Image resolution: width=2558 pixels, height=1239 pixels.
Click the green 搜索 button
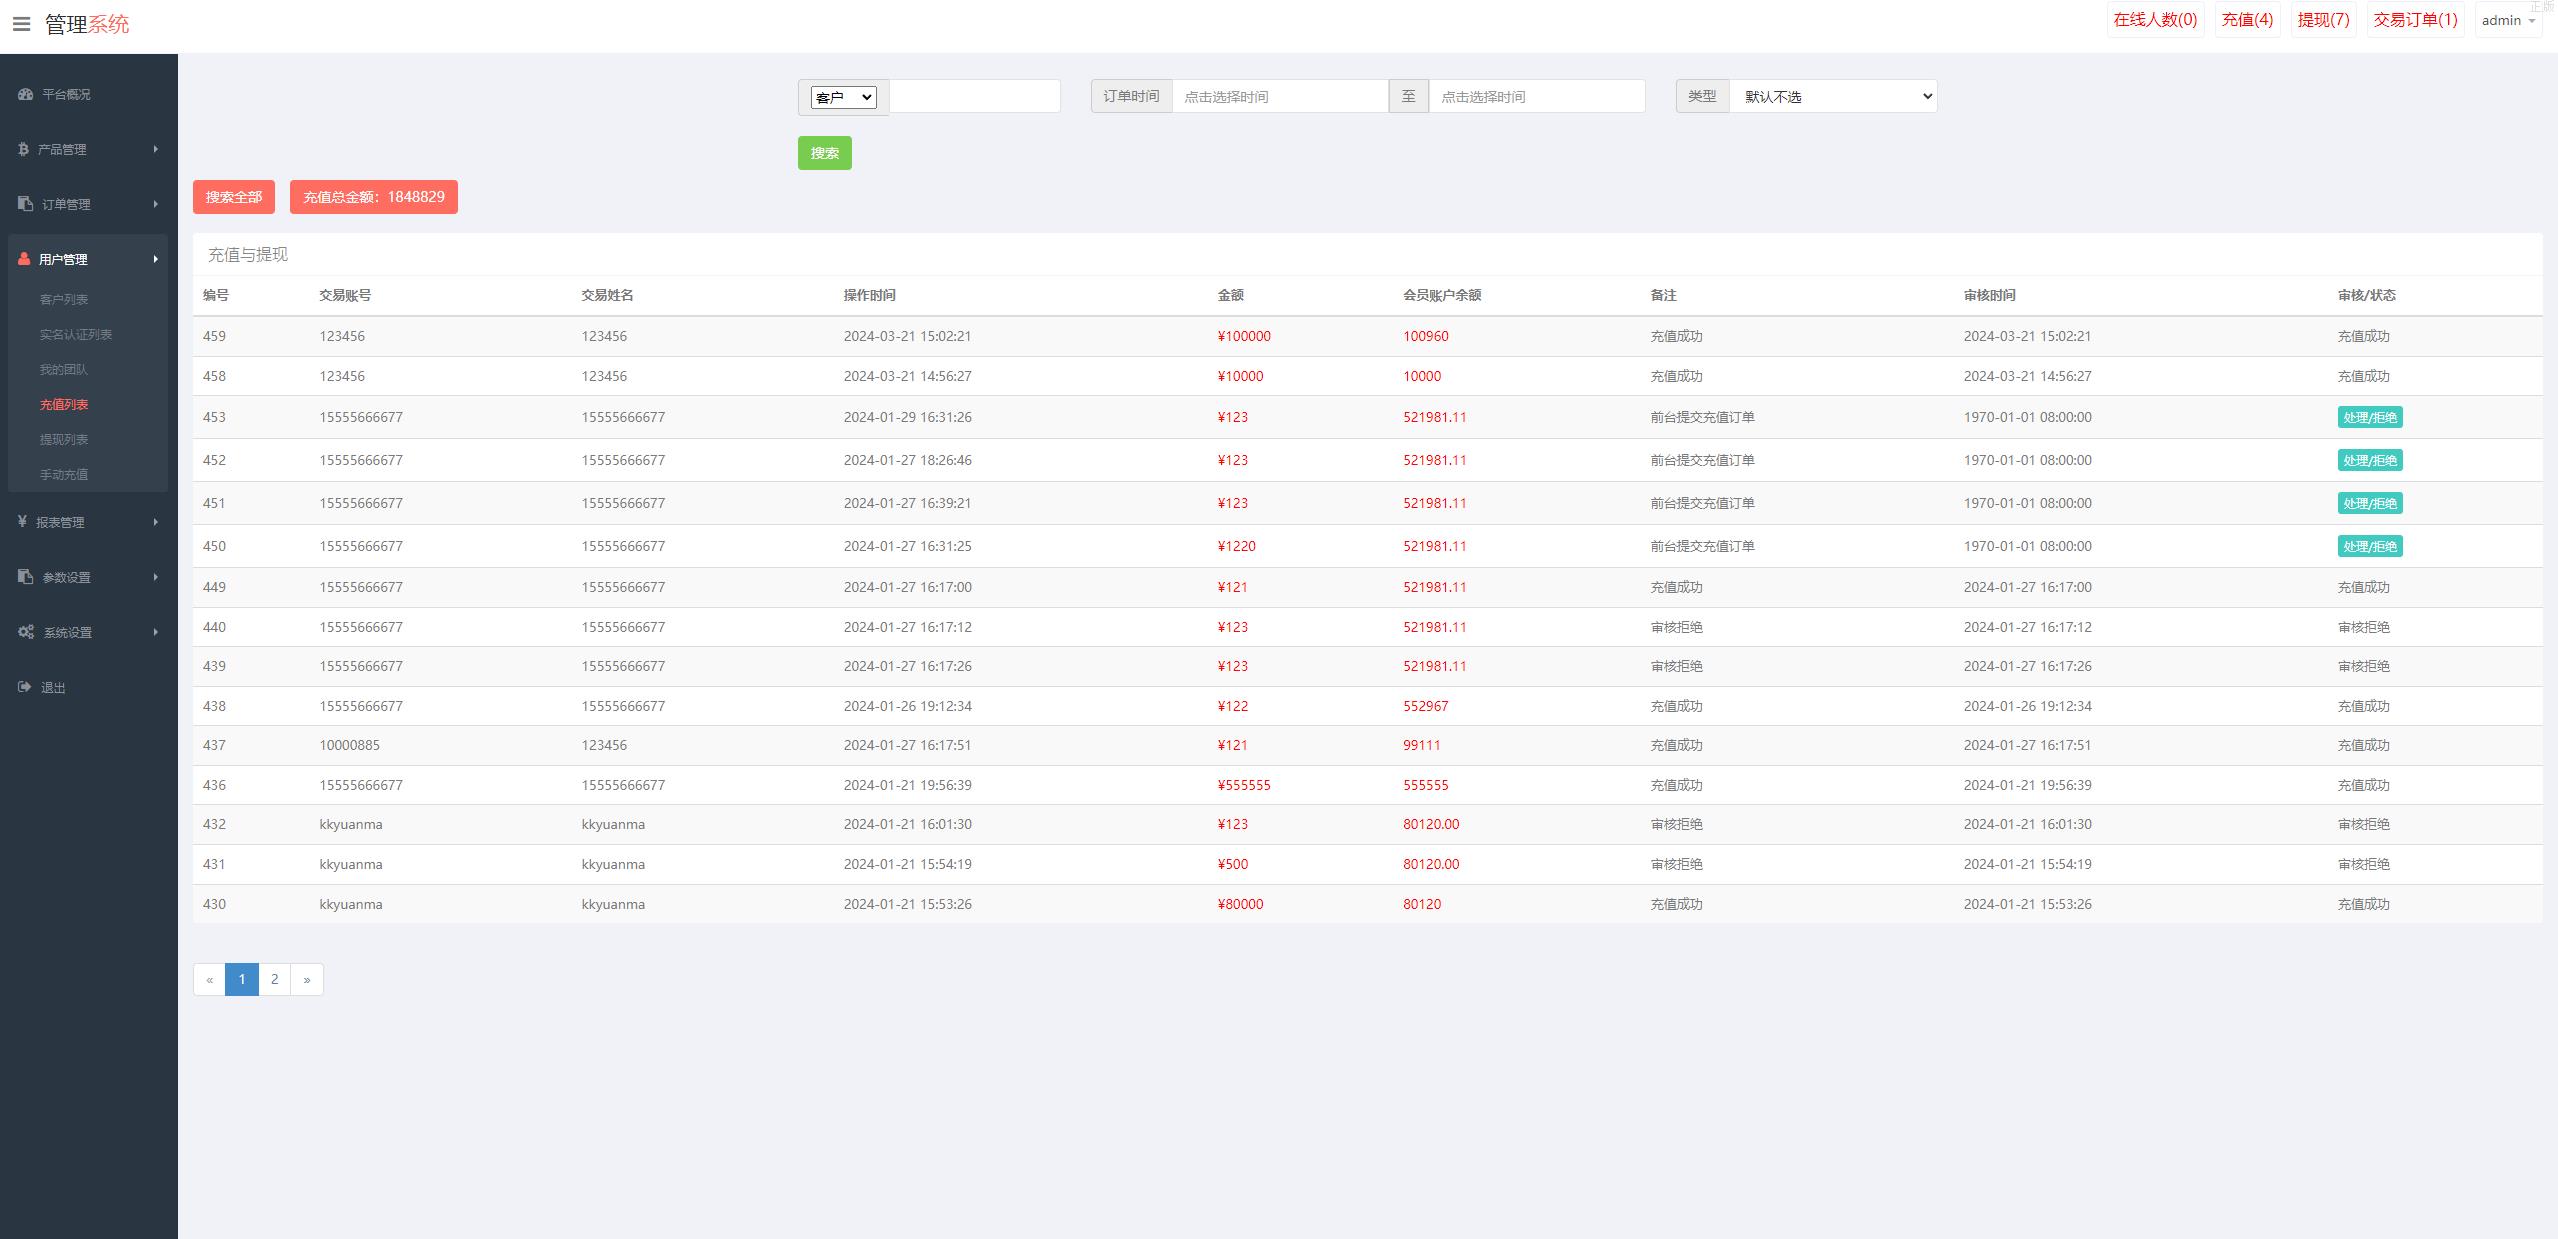click(x=824, y=153)
